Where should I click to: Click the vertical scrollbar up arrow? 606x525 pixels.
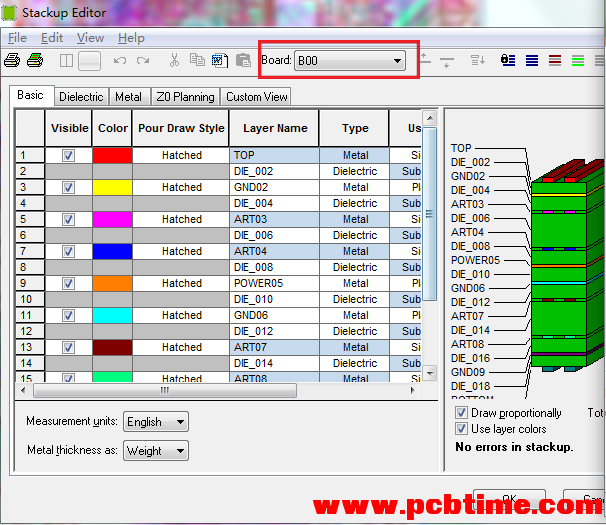point(430,118)
